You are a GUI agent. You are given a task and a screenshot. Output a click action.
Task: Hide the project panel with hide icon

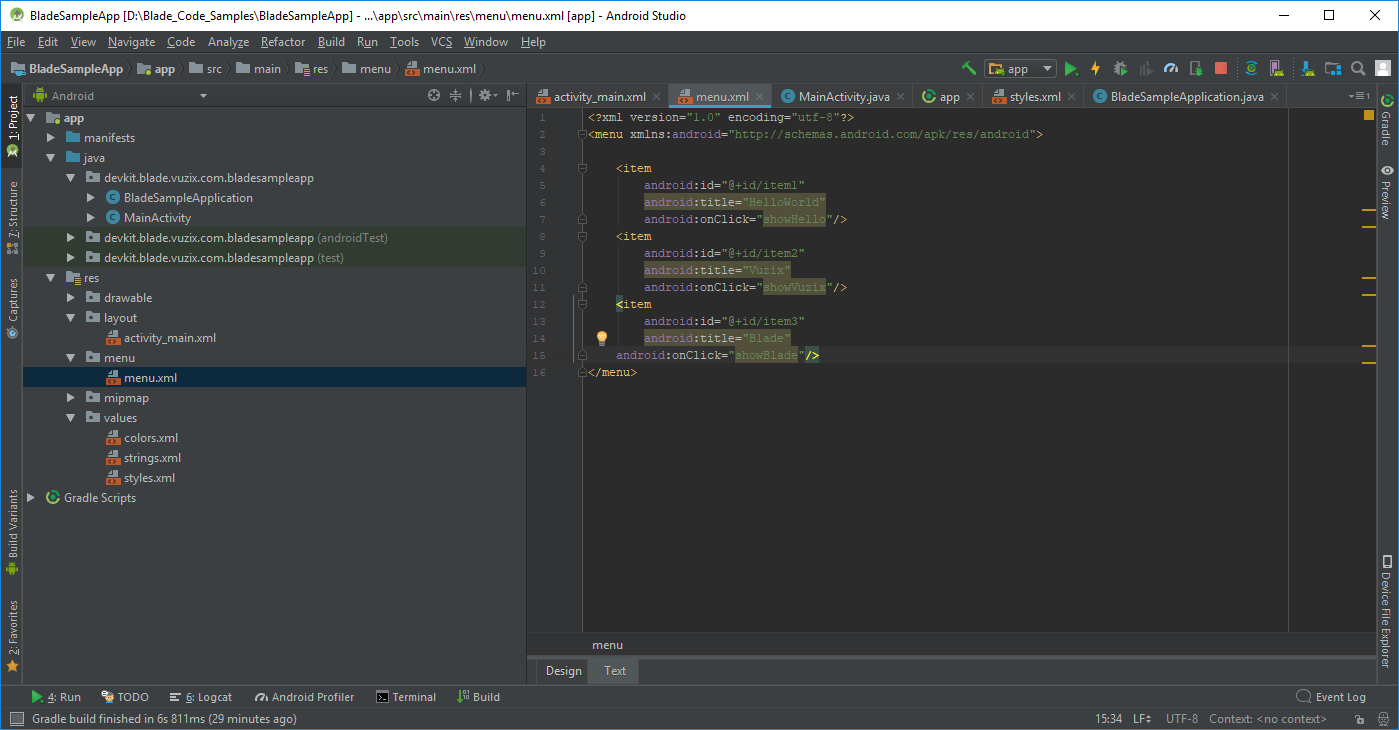coord(513,96)
